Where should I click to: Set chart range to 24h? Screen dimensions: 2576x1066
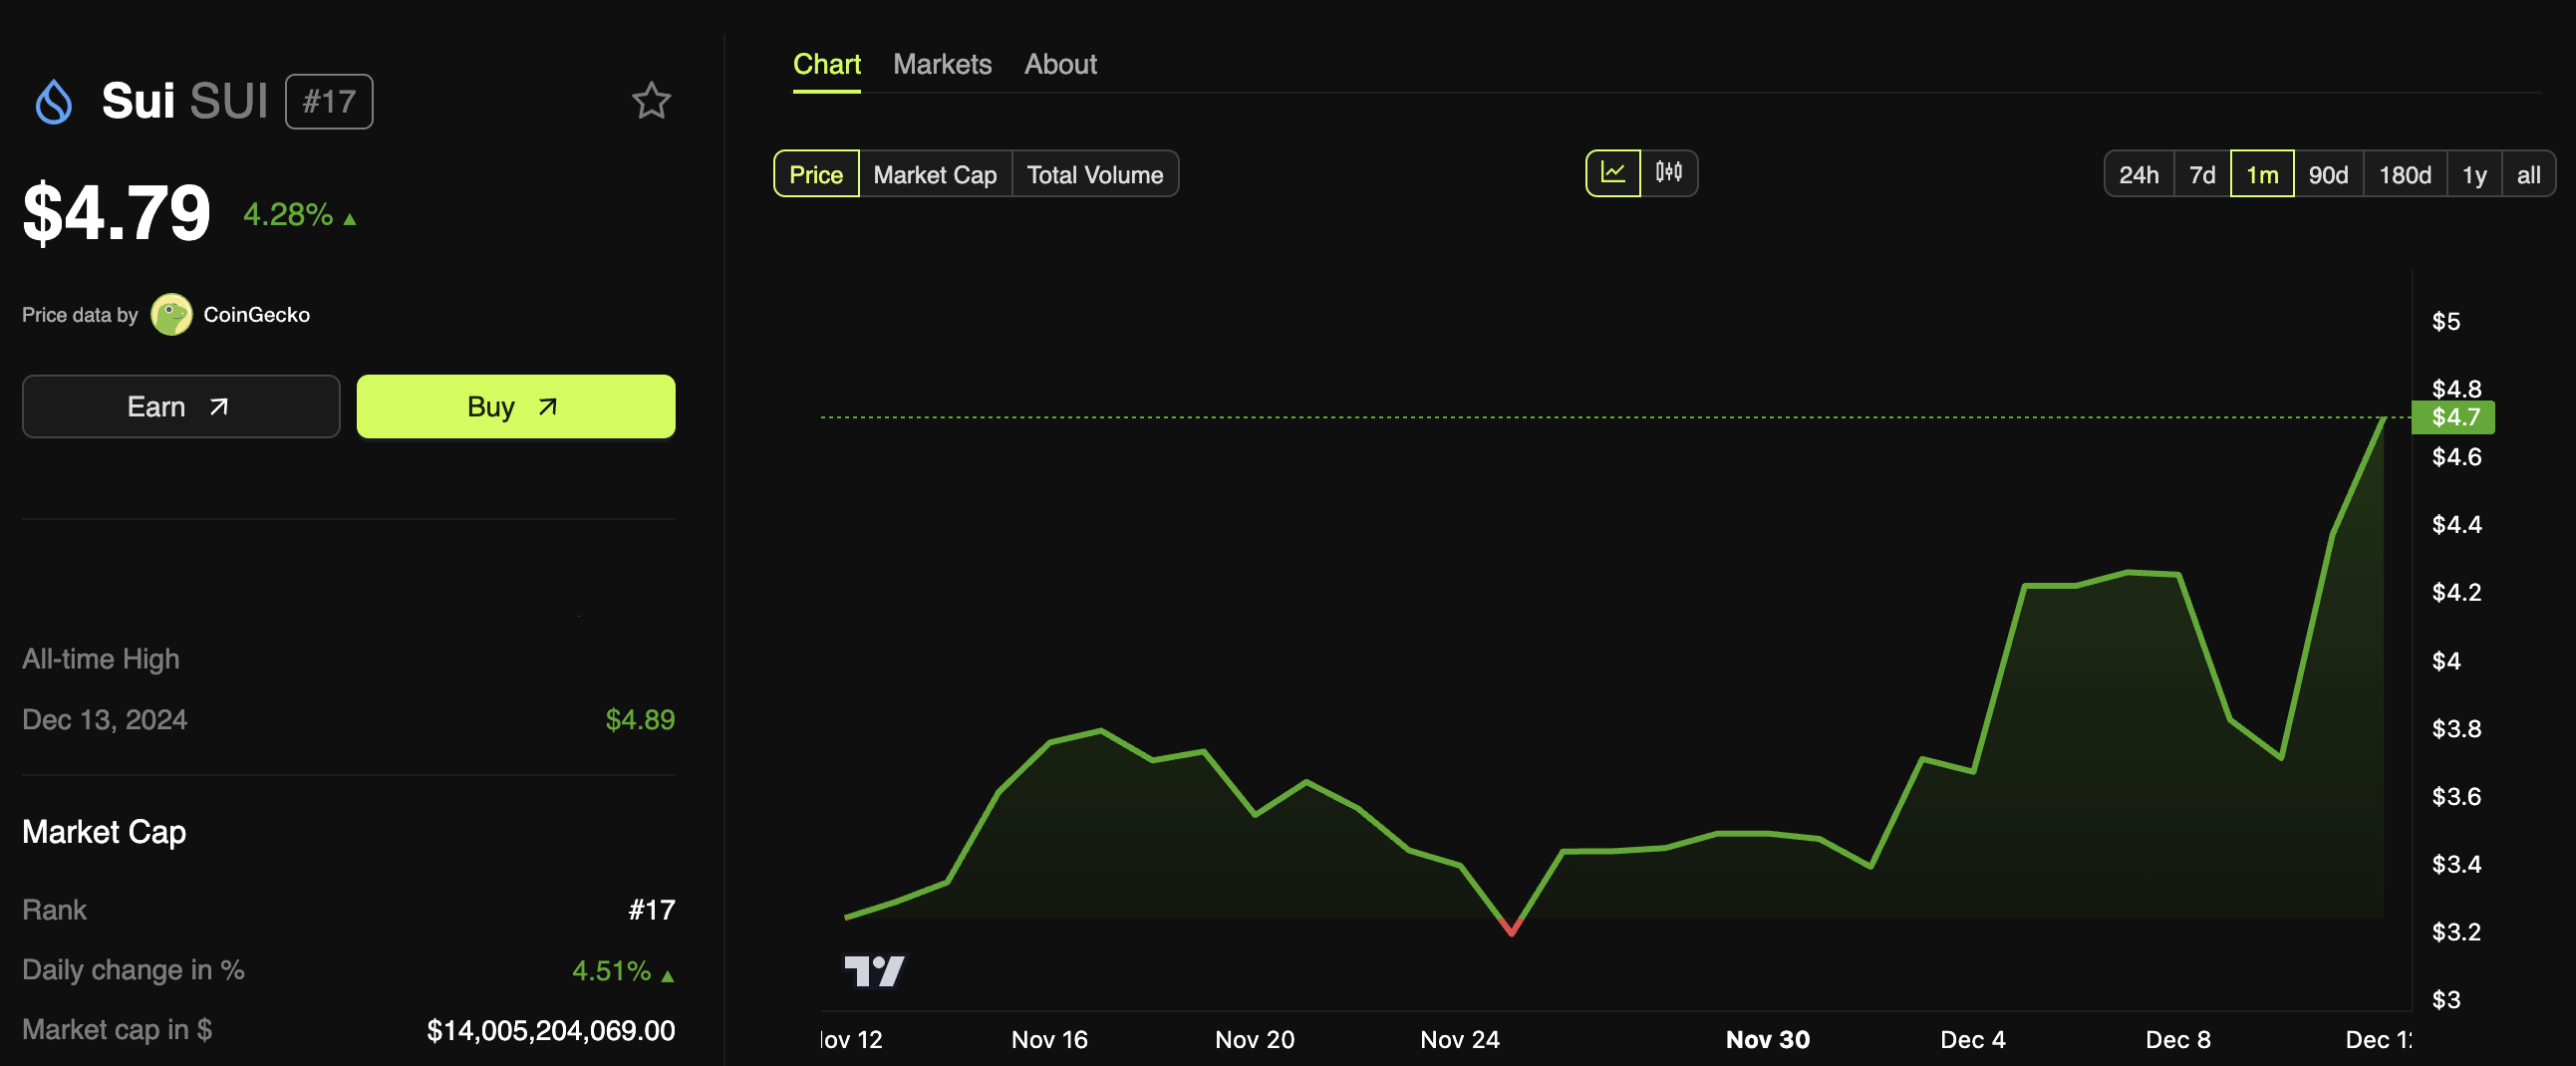coord(2138,174)
